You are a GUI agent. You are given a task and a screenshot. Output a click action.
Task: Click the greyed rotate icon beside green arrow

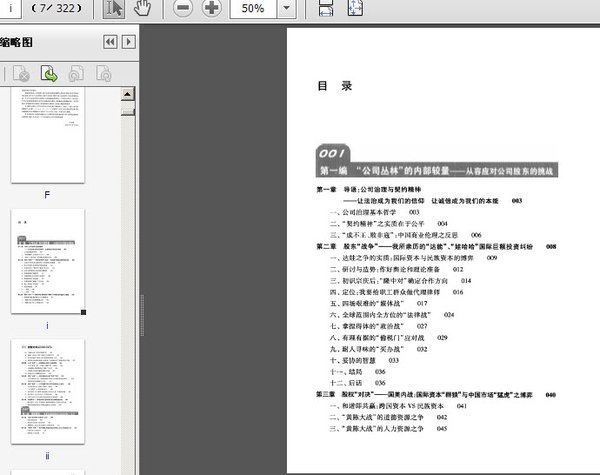point(76,73)
